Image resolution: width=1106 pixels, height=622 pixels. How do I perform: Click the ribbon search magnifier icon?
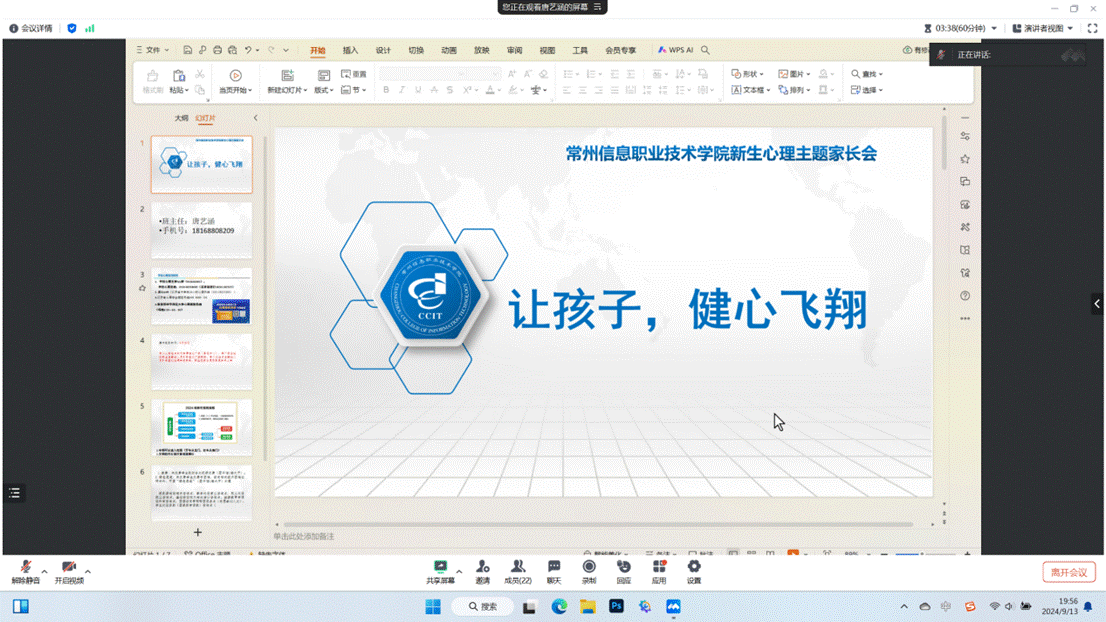click(705, 50)
